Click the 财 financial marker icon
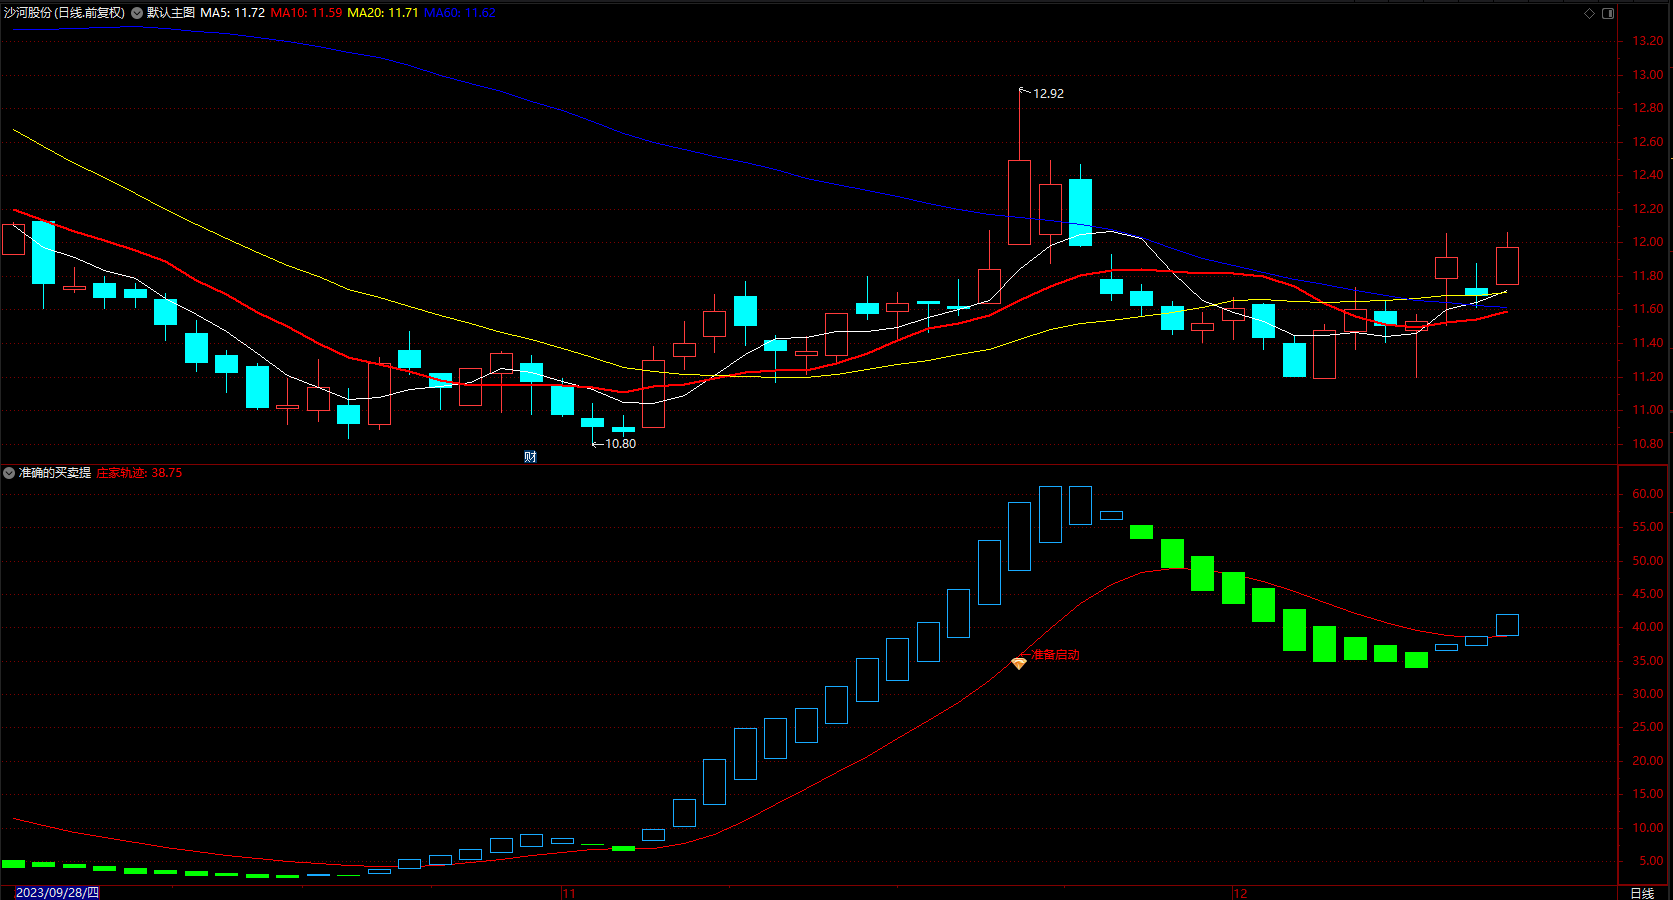Viewport: 1673px width, 900px height. 530,457
